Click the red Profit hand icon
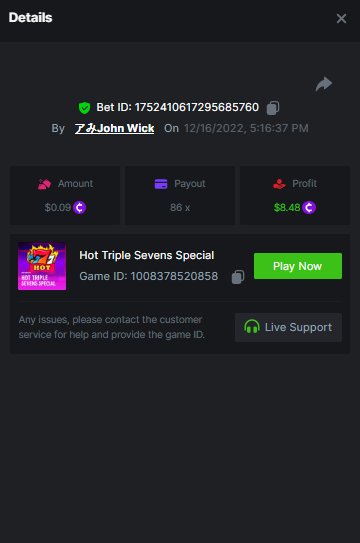 point(279,184)
